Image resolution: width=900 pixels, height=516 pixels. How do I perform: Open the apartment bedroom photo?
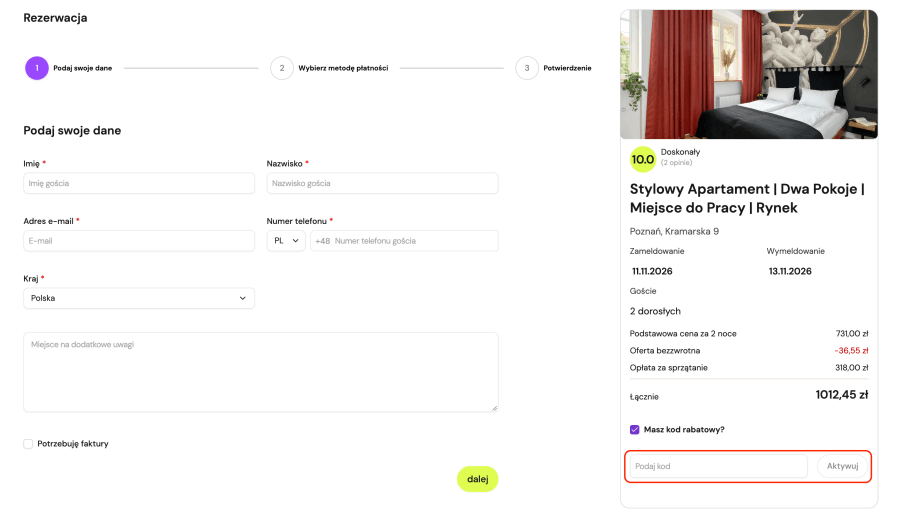(x=749, y=74)
